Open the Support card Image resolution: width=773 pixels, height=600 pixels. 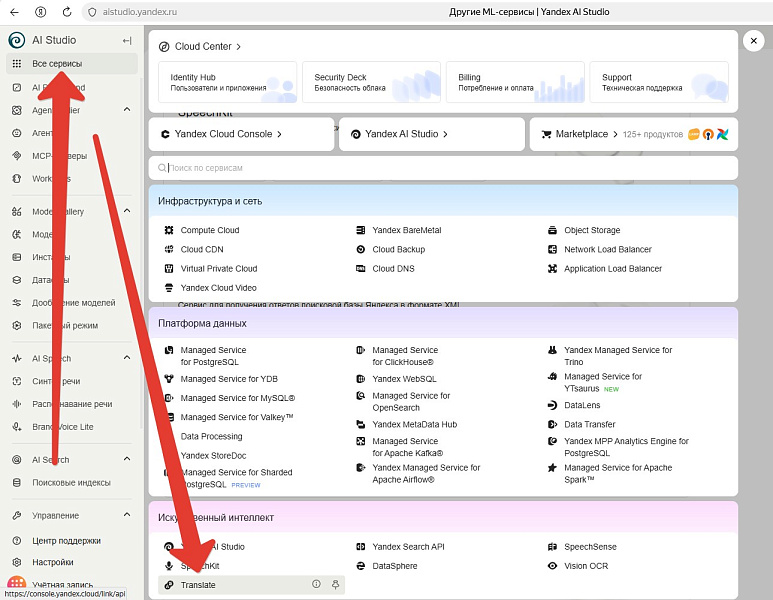tap(659, 82)
